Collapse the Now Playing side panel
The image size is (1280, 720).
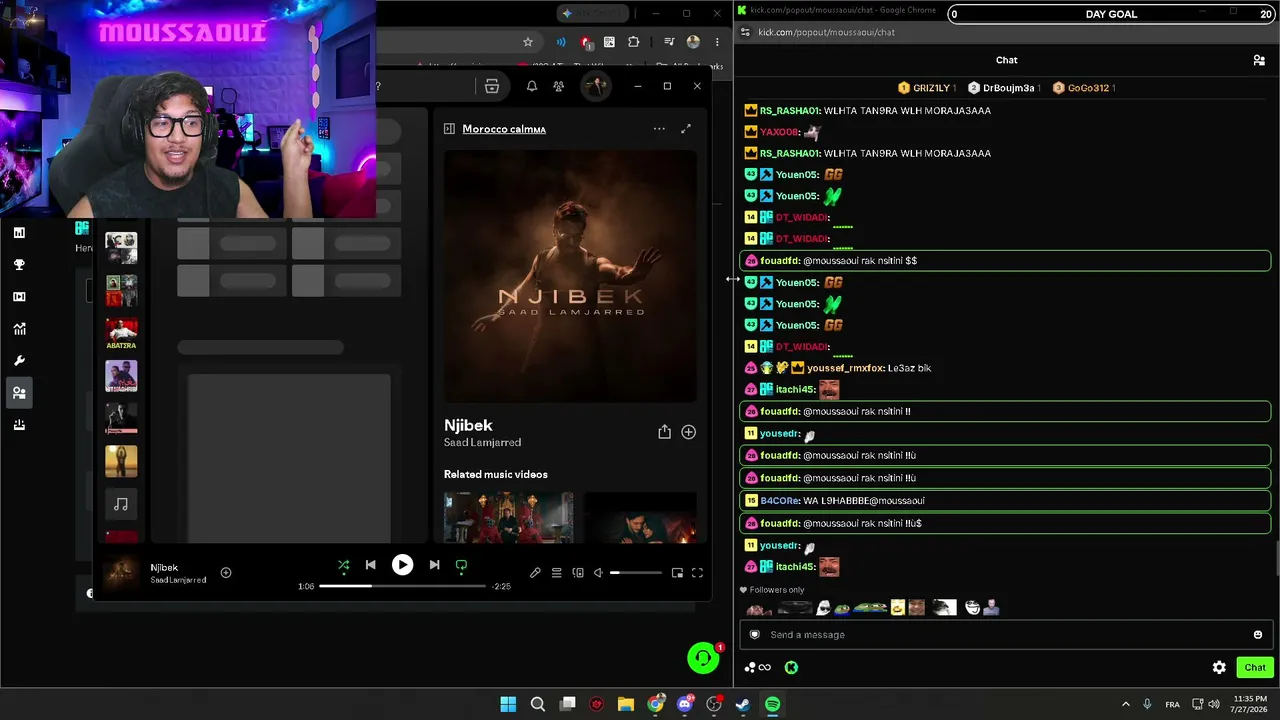(x=449, y=129)
